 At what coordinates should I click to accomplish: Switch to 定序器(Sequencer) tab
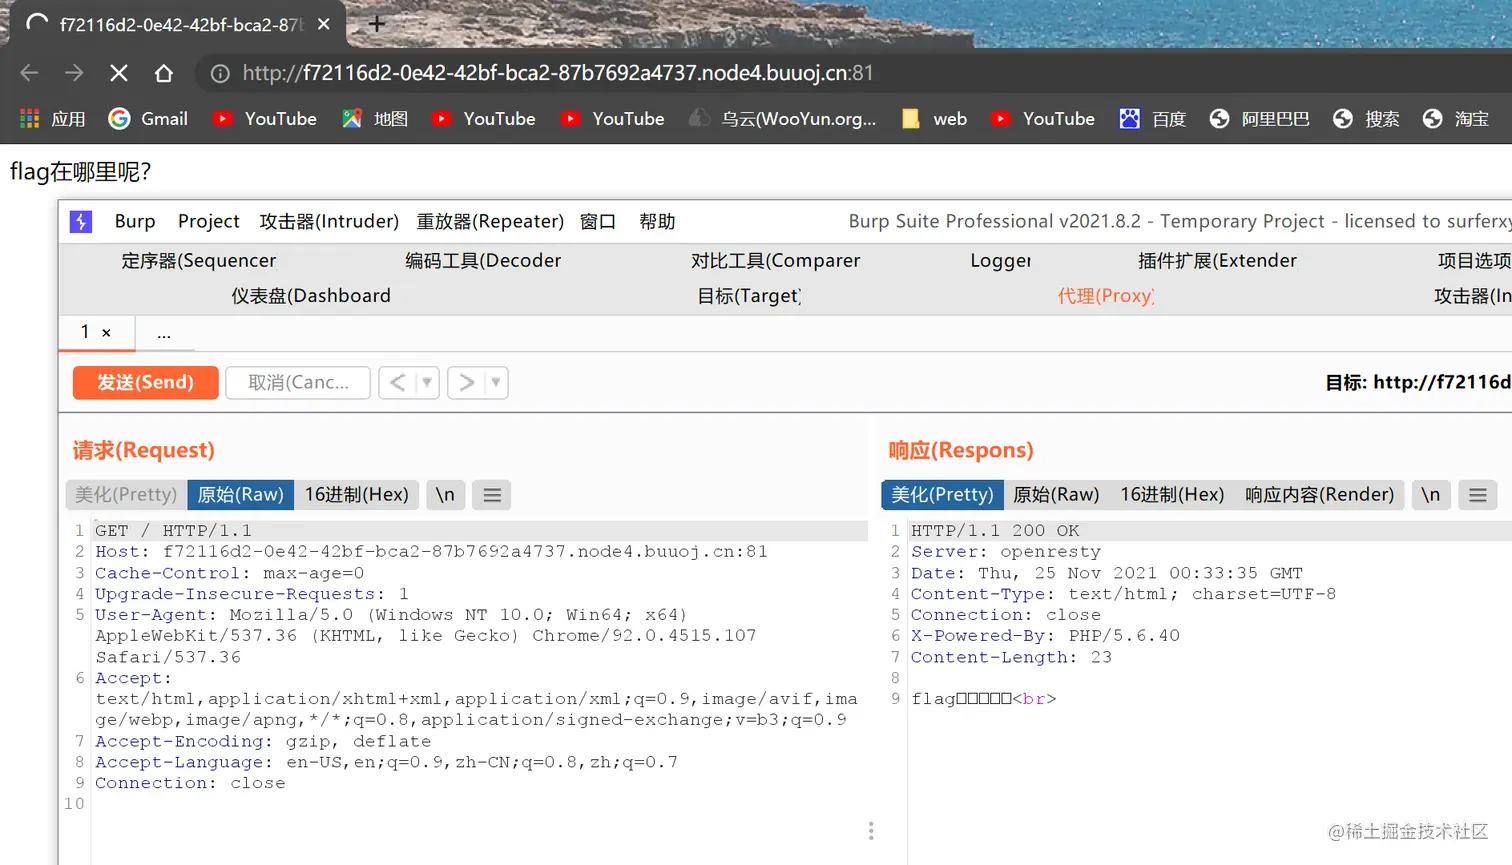click(199, 261)
